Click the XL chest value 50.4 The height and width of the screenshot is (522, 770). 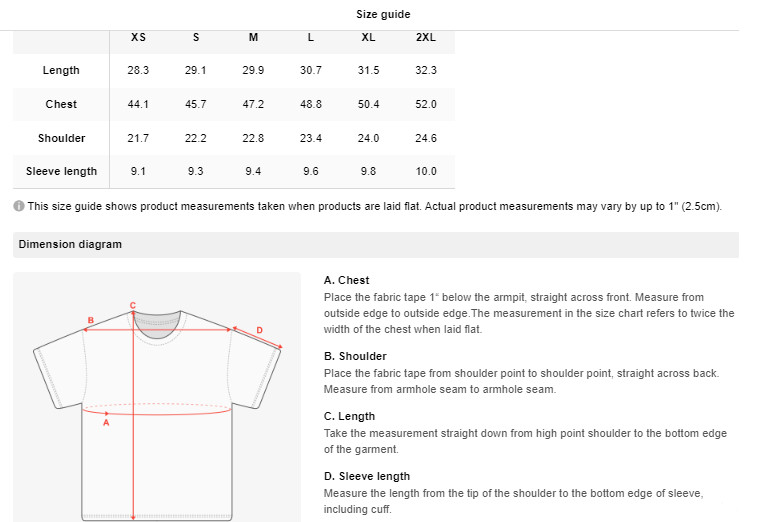pyautogui.click(x=368, y=104)
